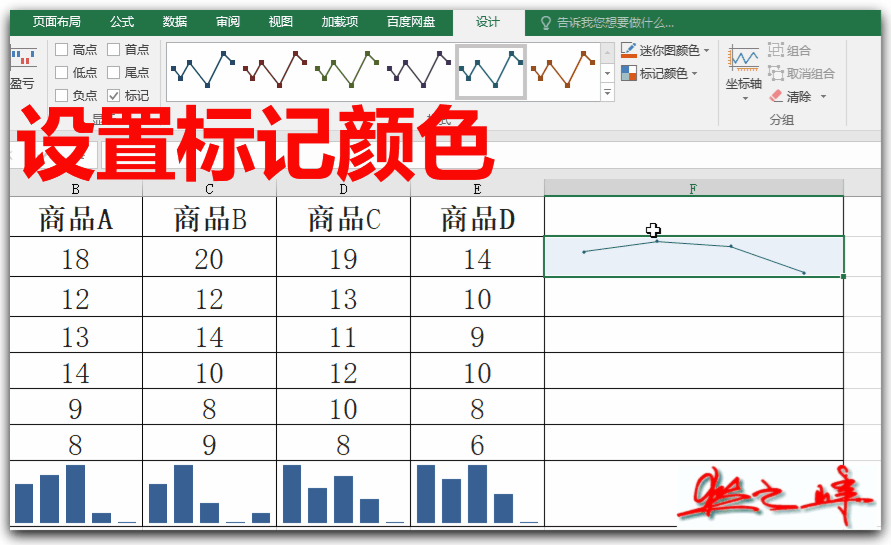Select column B header
891x545 pixels.
coord(76,189)
